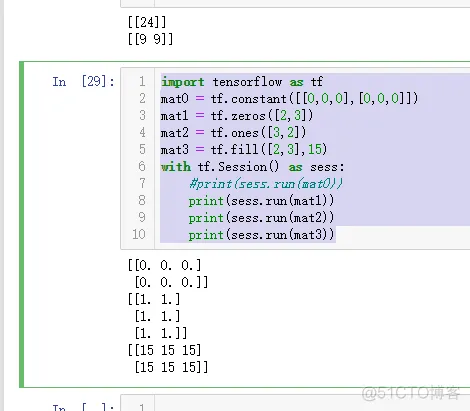Click output row '[0. 0. 0.]]'
The height and width of the screenshot is (411, 470).
click(171, 282)
